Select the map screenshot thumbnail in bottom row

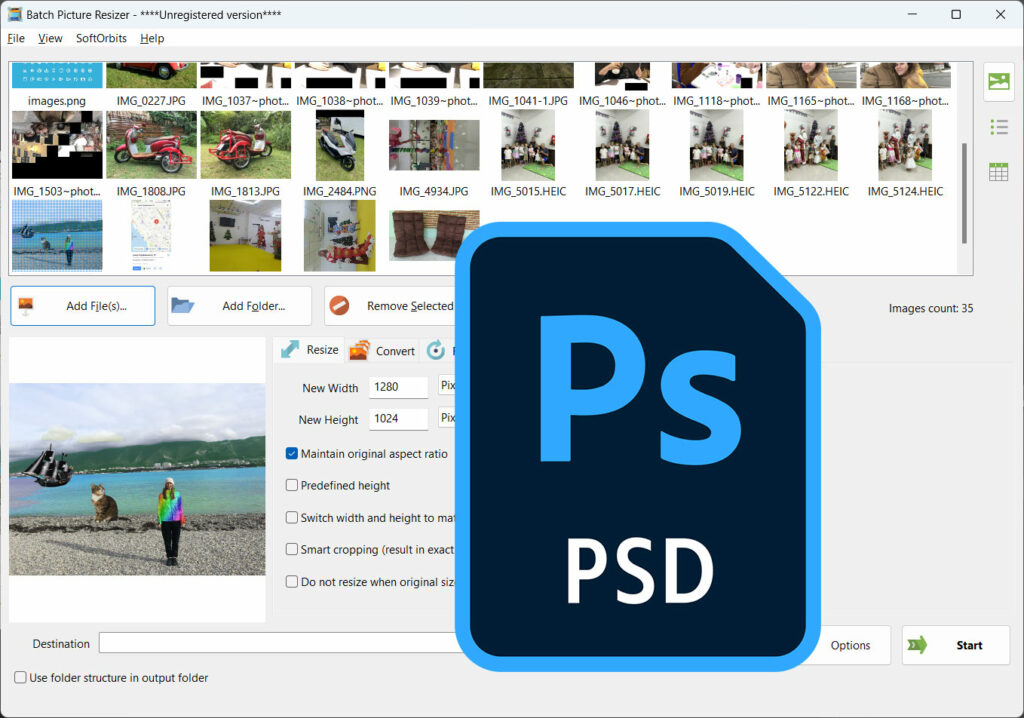pos(151,236)
